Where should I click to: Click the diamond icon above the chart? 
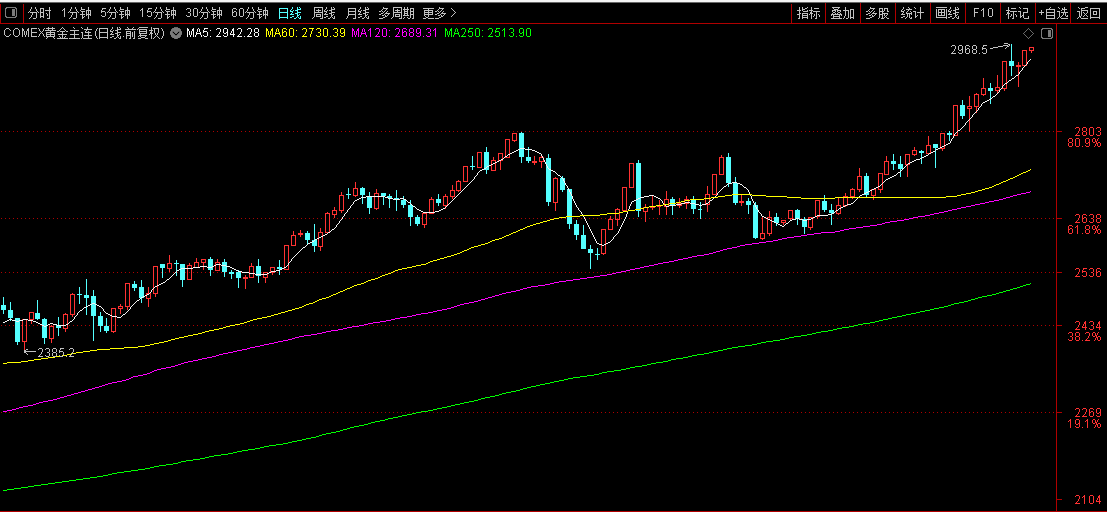[1029, 33]
